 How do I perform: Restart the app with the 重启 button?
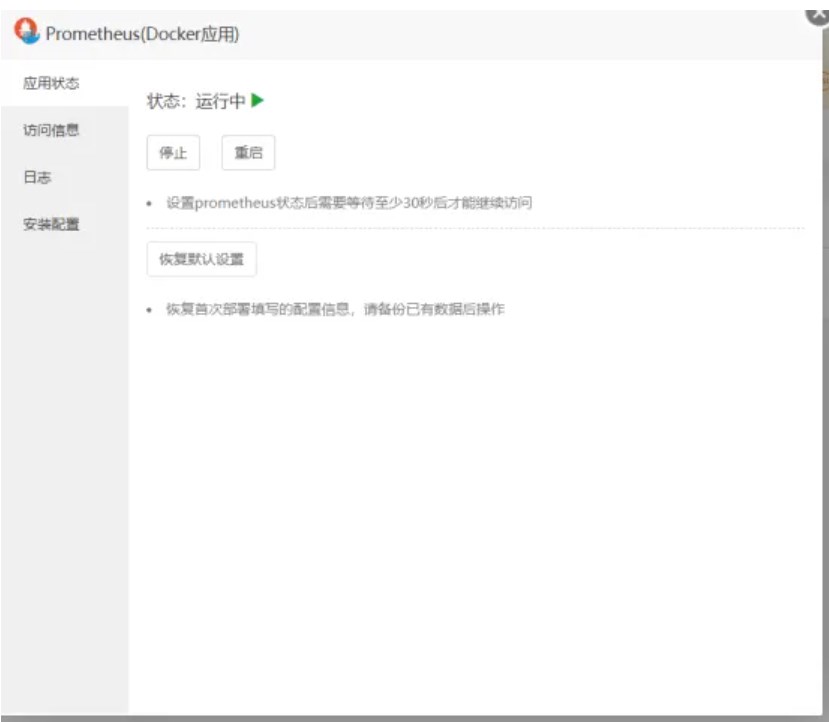pos(248,153)
